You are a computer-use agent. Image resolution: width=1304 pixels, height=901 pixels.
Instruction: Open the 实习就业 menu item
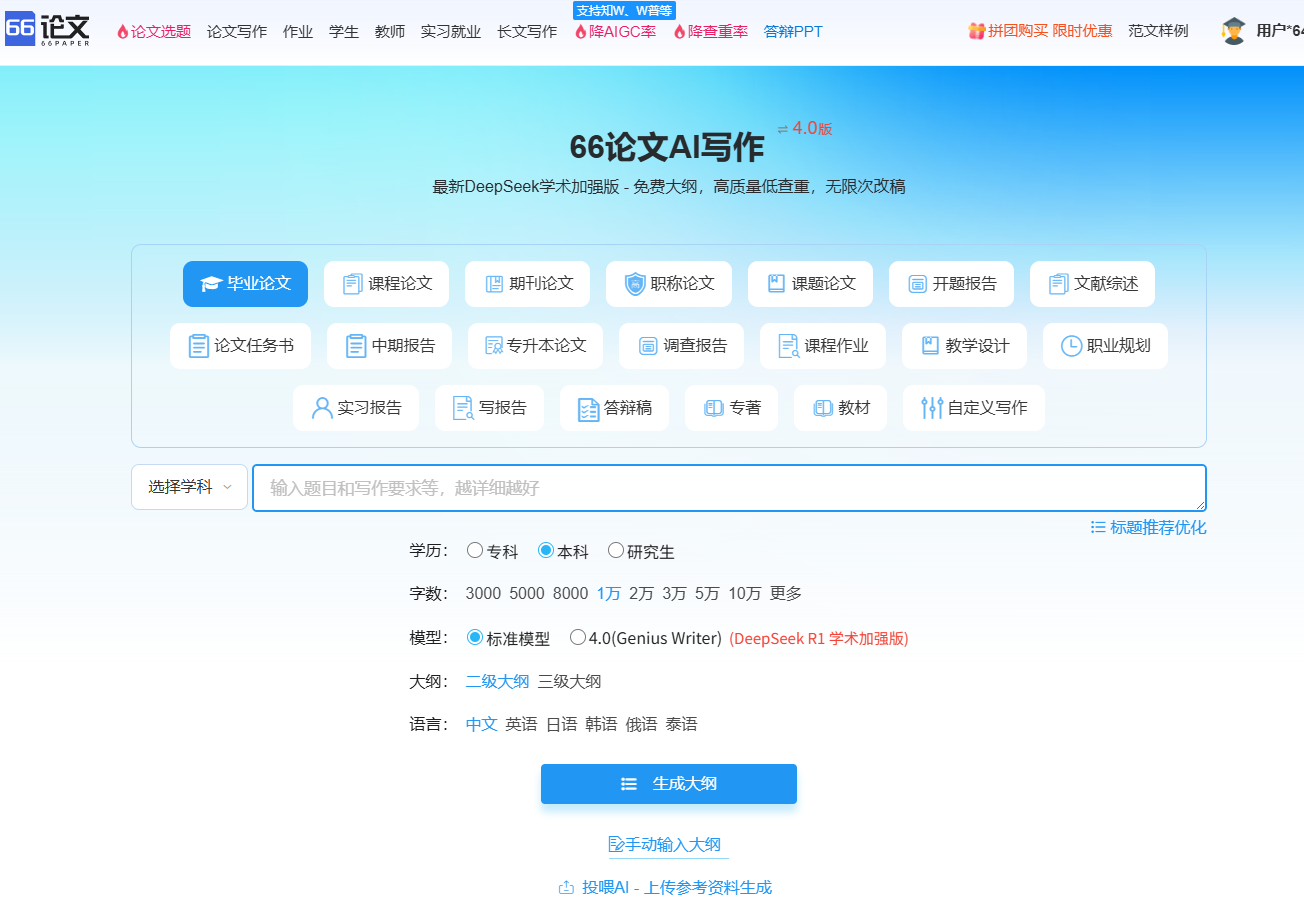tap(451, 31)
